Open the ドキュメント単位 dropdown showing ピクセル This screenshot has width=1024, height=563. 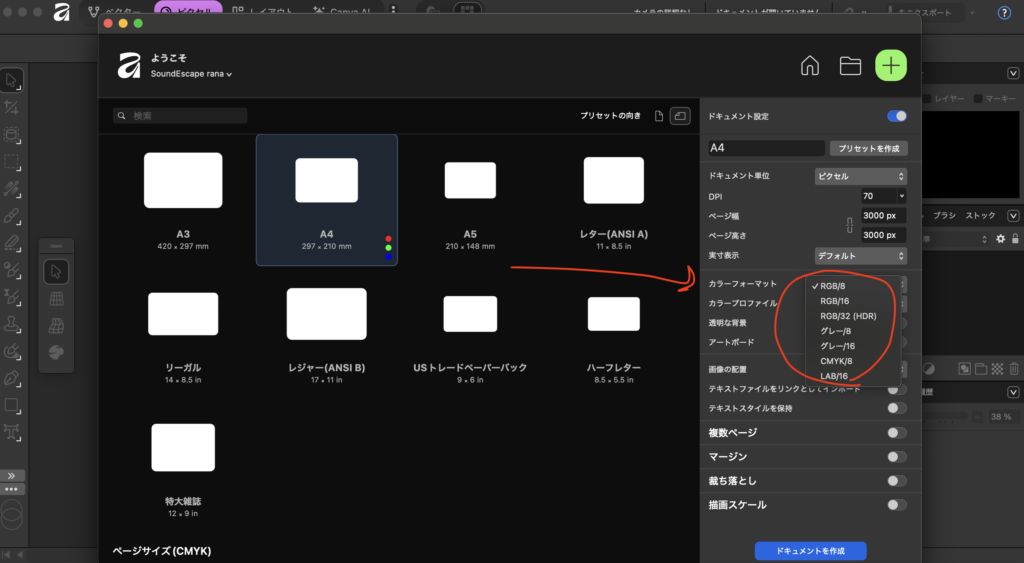click(860, 176)
